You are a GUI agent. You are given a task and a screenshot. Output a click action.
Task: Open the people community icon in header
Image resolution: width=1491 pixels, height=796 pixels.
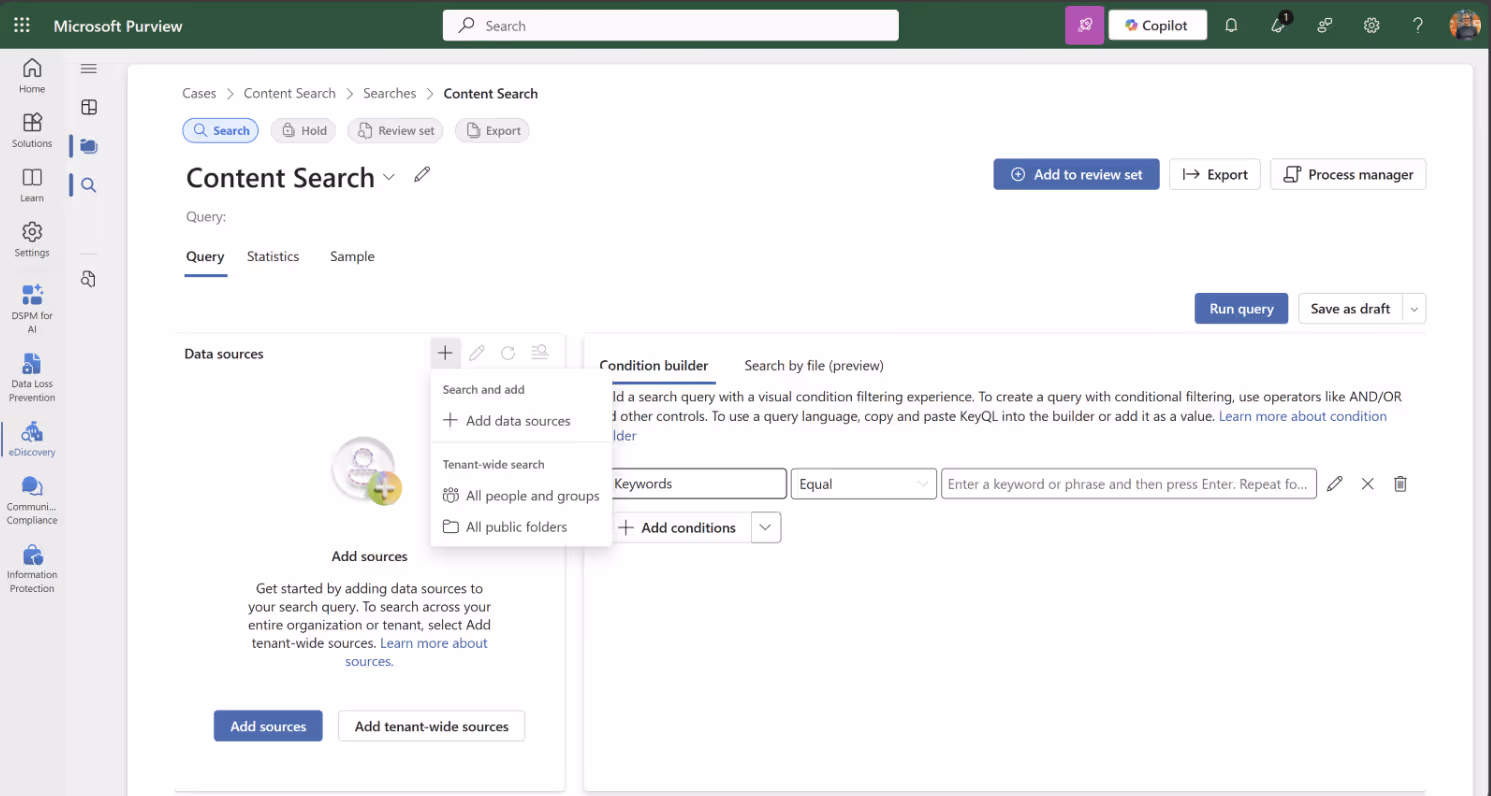coord(1325,25)
